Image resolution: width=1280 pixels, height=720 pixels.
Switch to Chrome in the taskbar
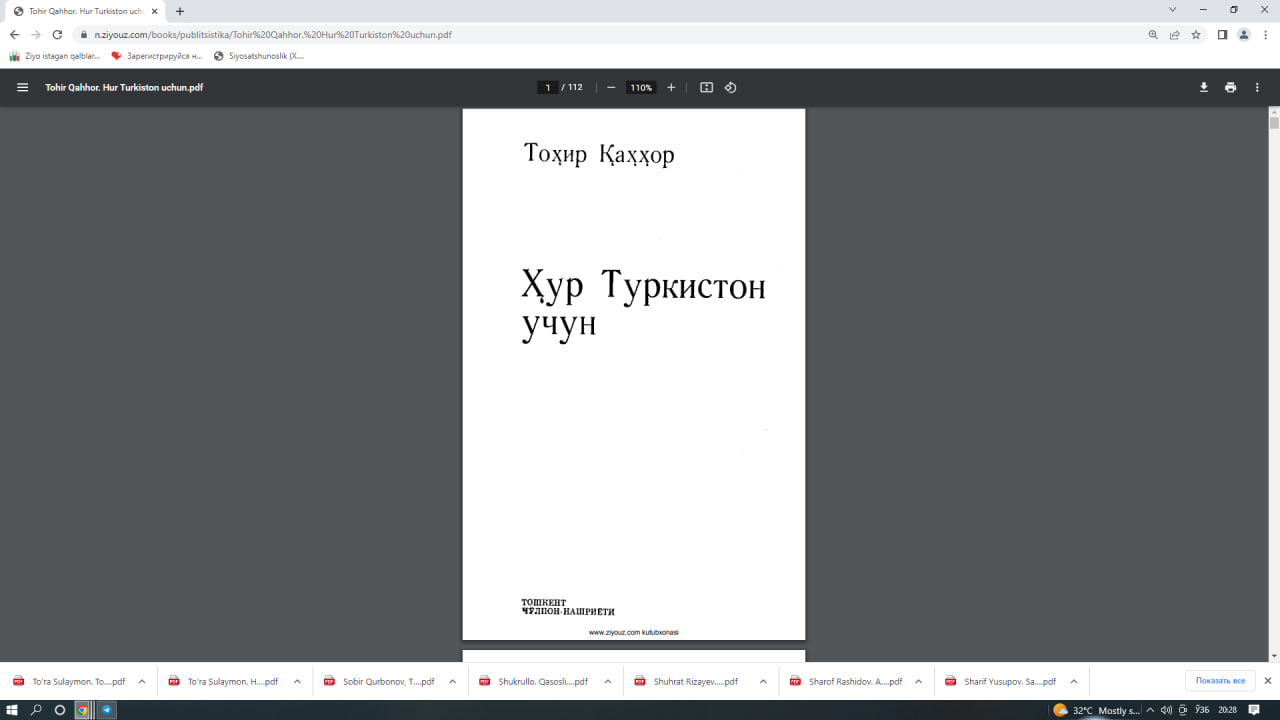83,710
